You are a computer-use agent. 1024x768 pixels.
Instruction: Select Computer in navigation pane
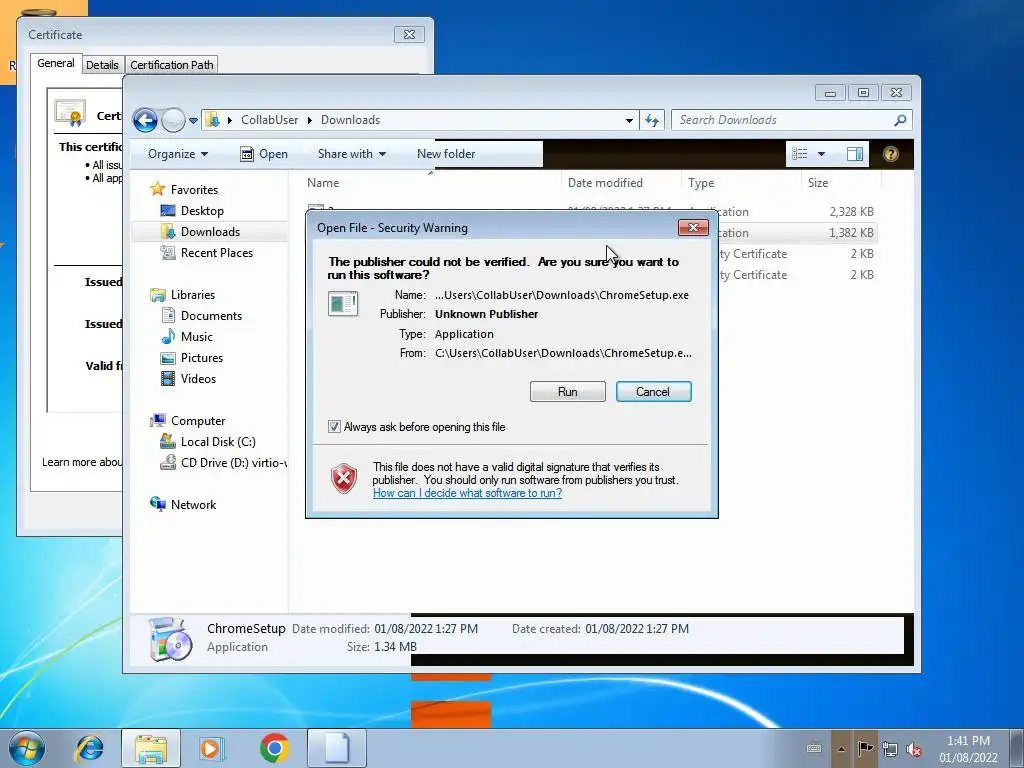(198, 421)
